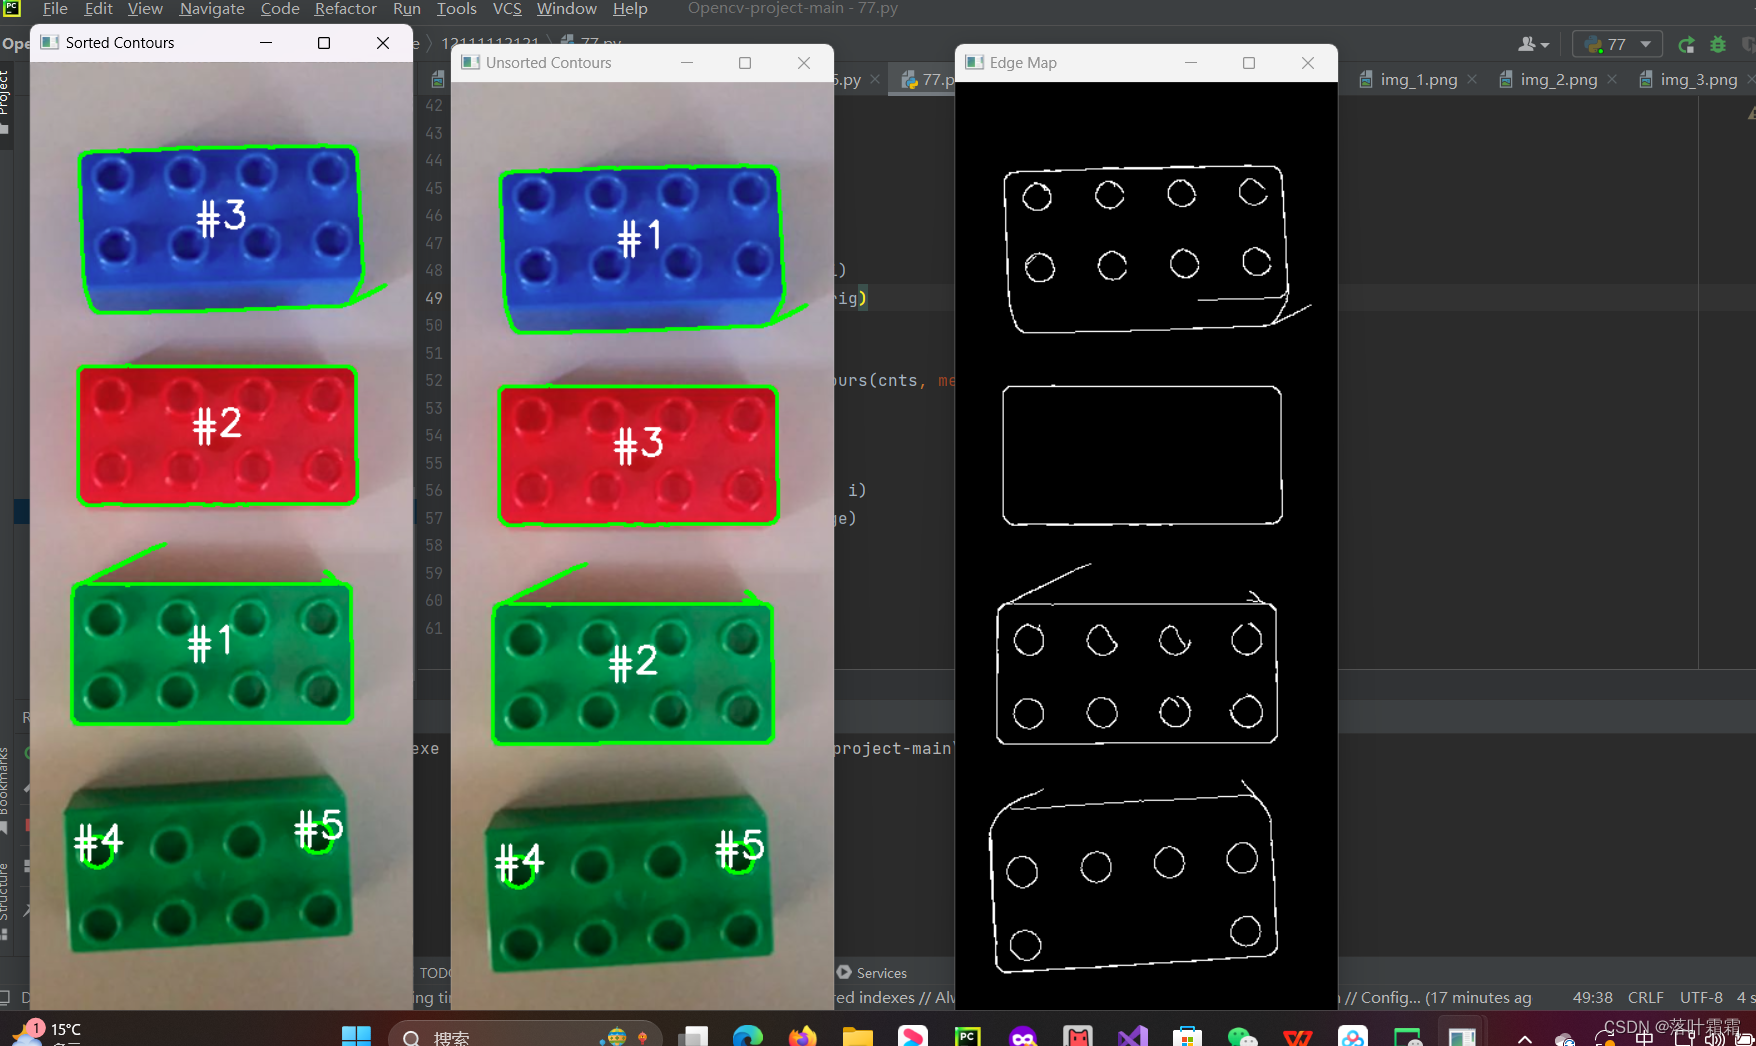Show hidden system tray icons

coord(1525,1039)
